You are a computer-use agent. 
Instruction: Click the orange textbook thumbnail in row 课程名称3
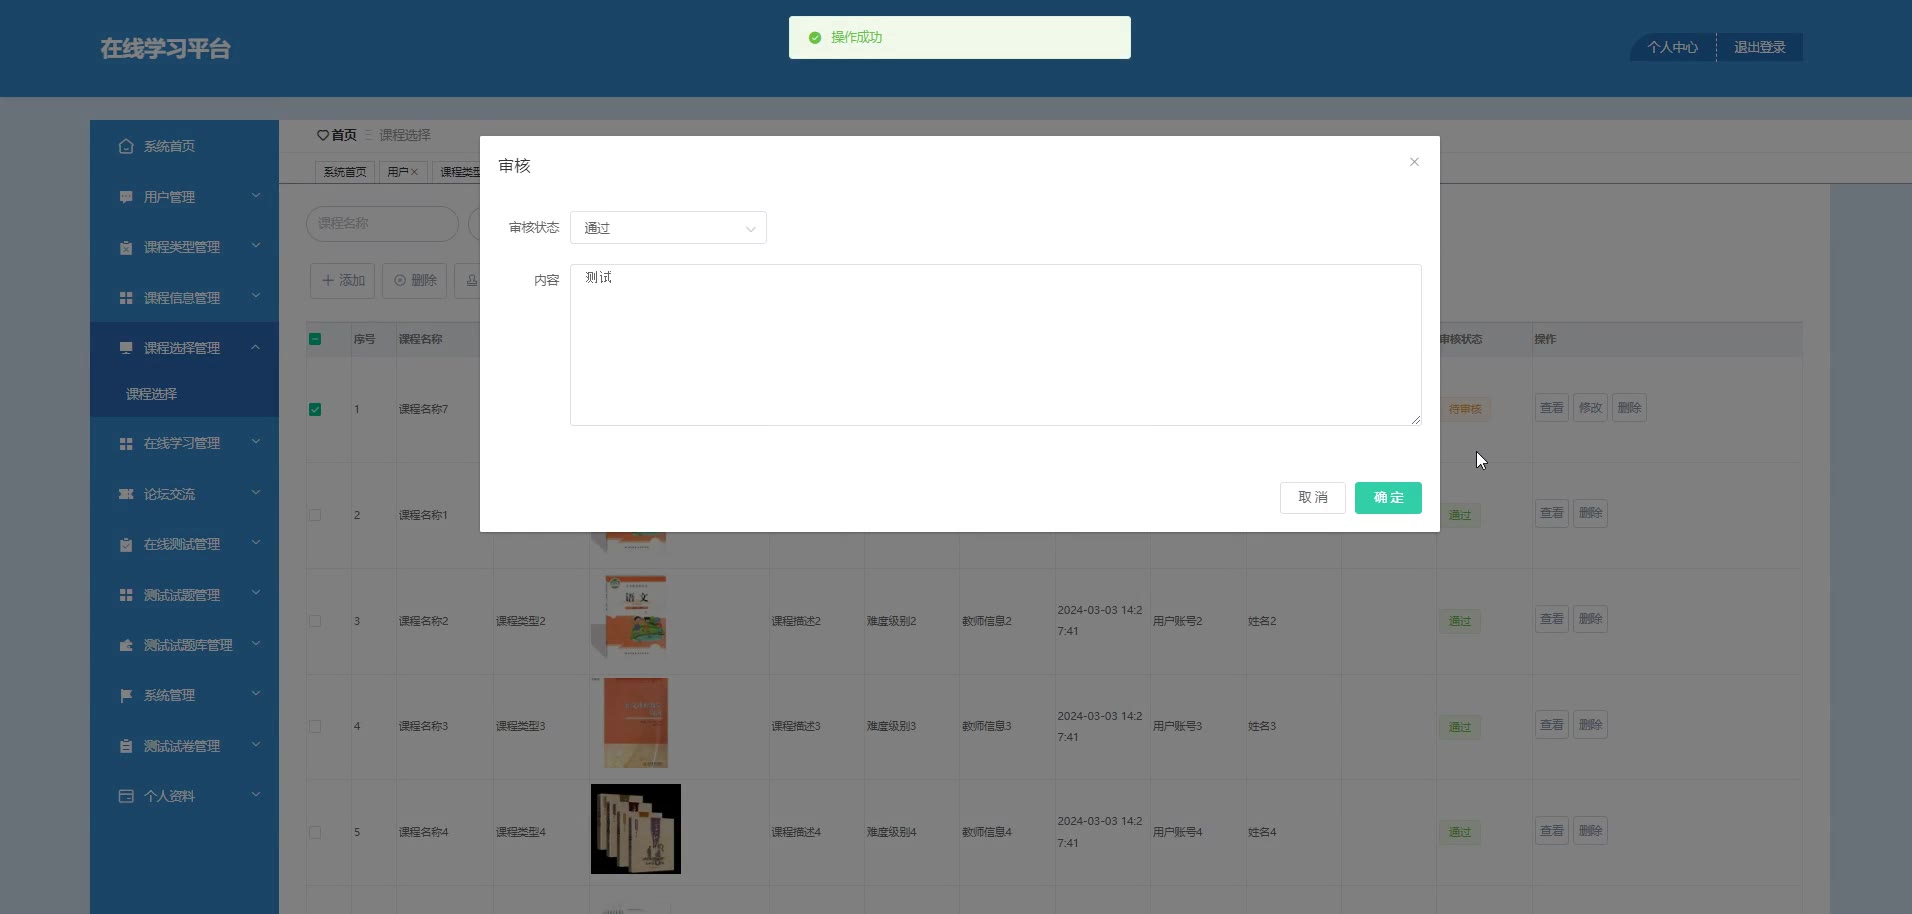point(635,723)
